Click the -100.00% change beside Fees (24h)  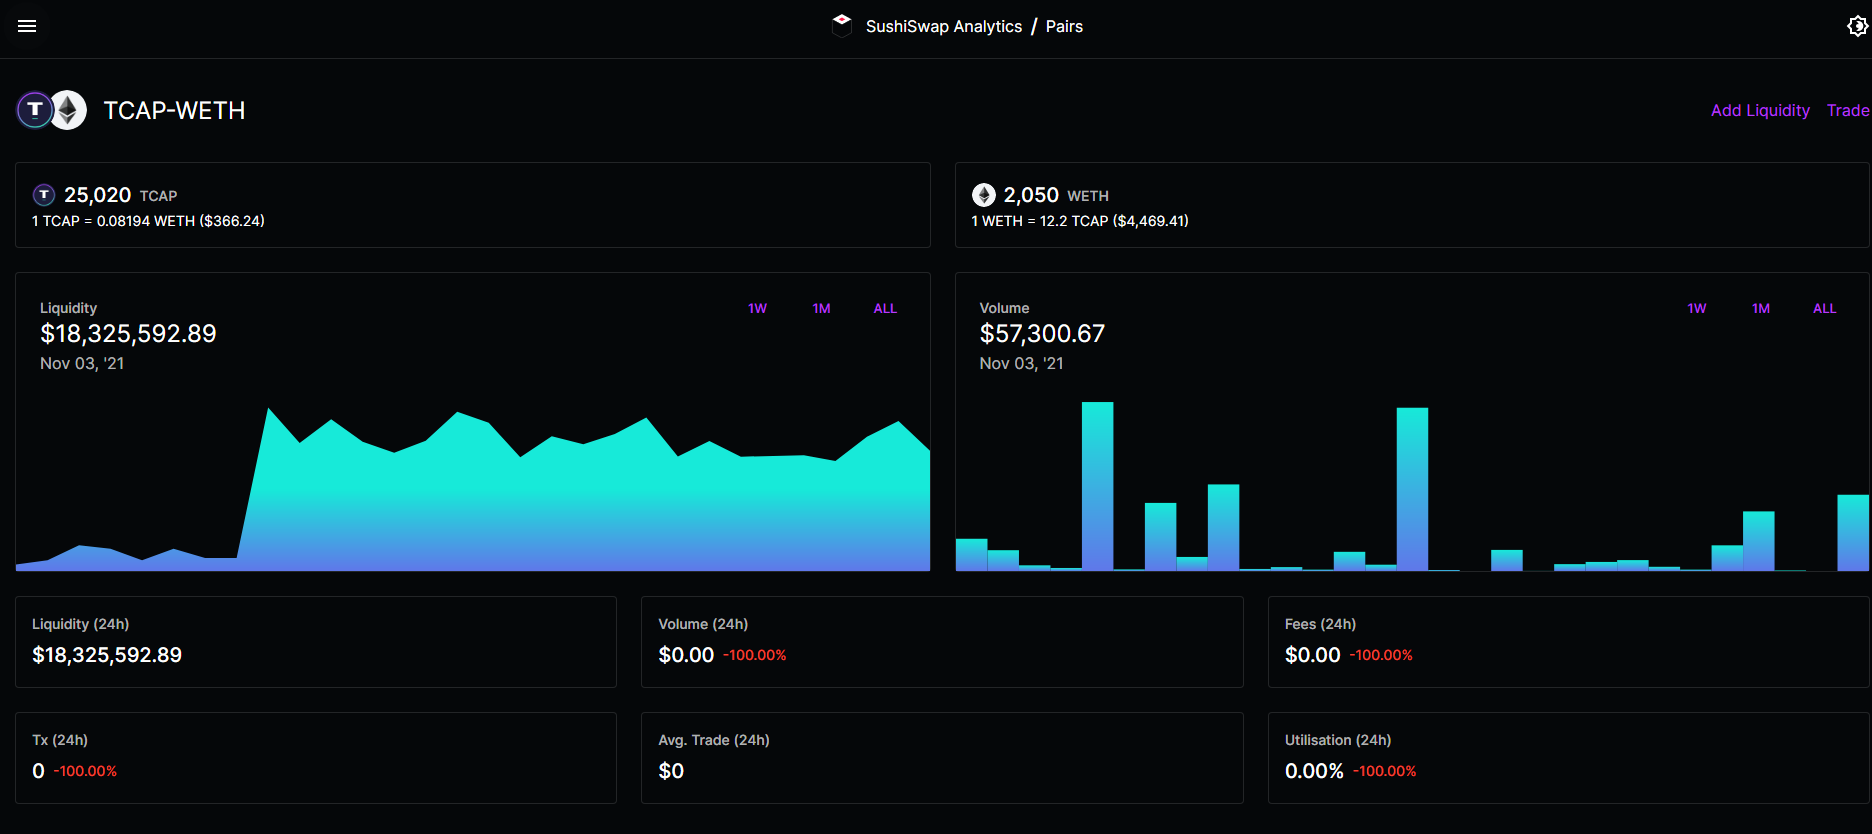pos(1381,655)
